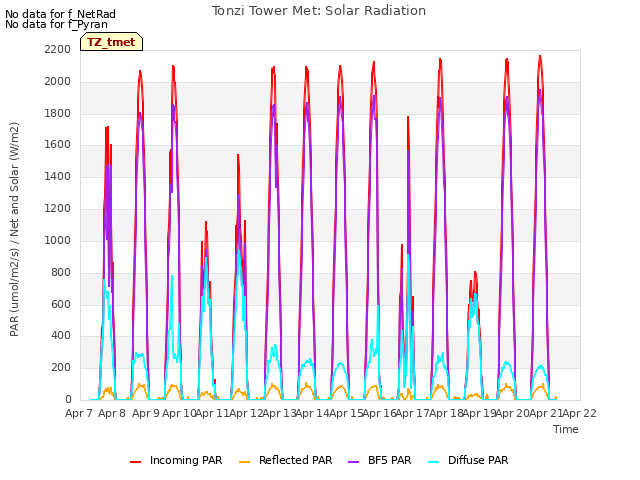Viewport: 640px width, 480px height.
Task: Click the BF5 PAR legend entry
Action: [x=380, y=460]
